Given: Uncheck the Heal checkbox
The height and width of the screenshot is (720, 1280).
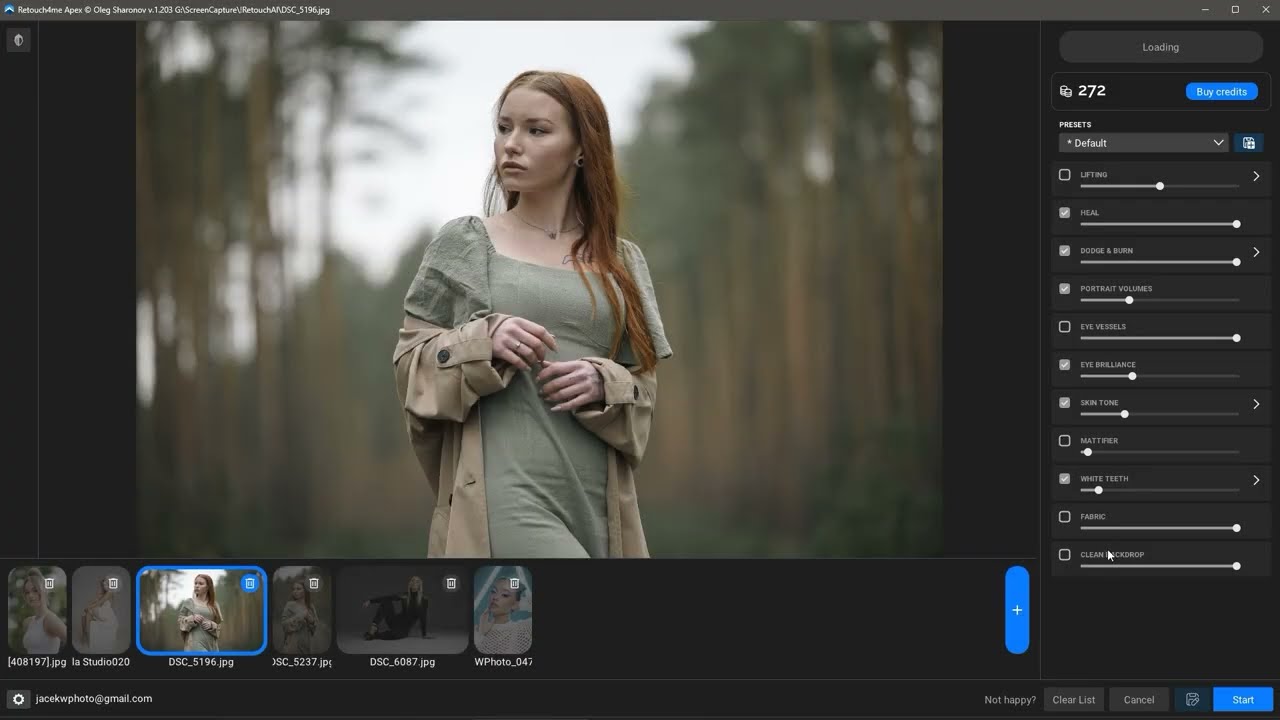Looking at the screenshot, I should coord(1065,213).
